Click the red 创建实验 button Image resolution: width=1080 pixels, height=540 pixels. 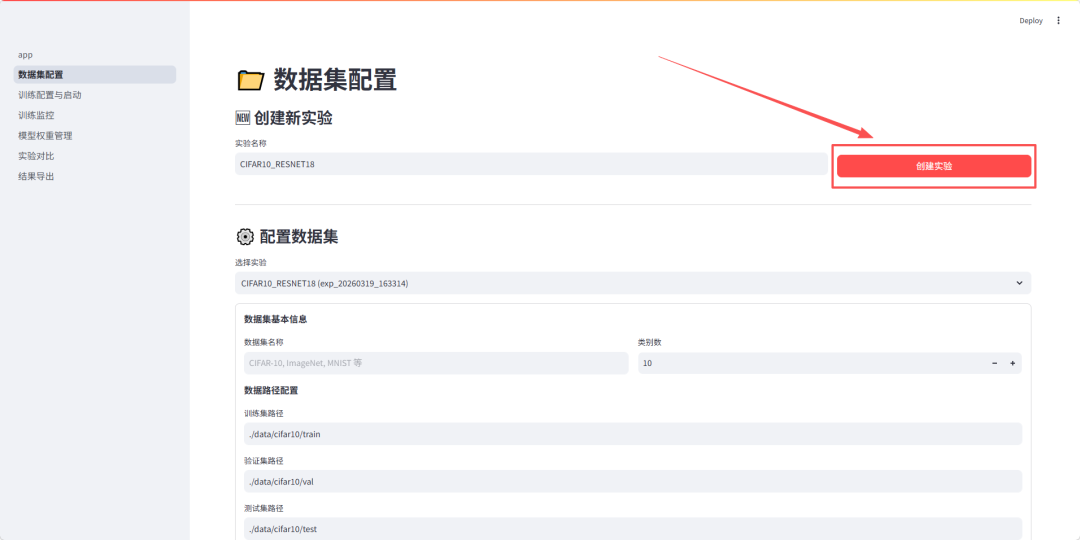[933, 166]
